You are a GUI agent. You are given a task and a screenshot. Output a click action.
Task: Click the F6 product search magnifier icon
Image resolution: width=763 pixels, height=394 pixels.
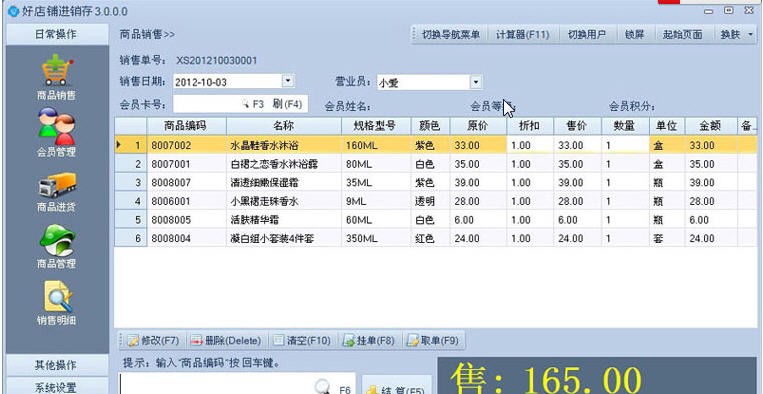pyautogui.click(x=323, y=387)
